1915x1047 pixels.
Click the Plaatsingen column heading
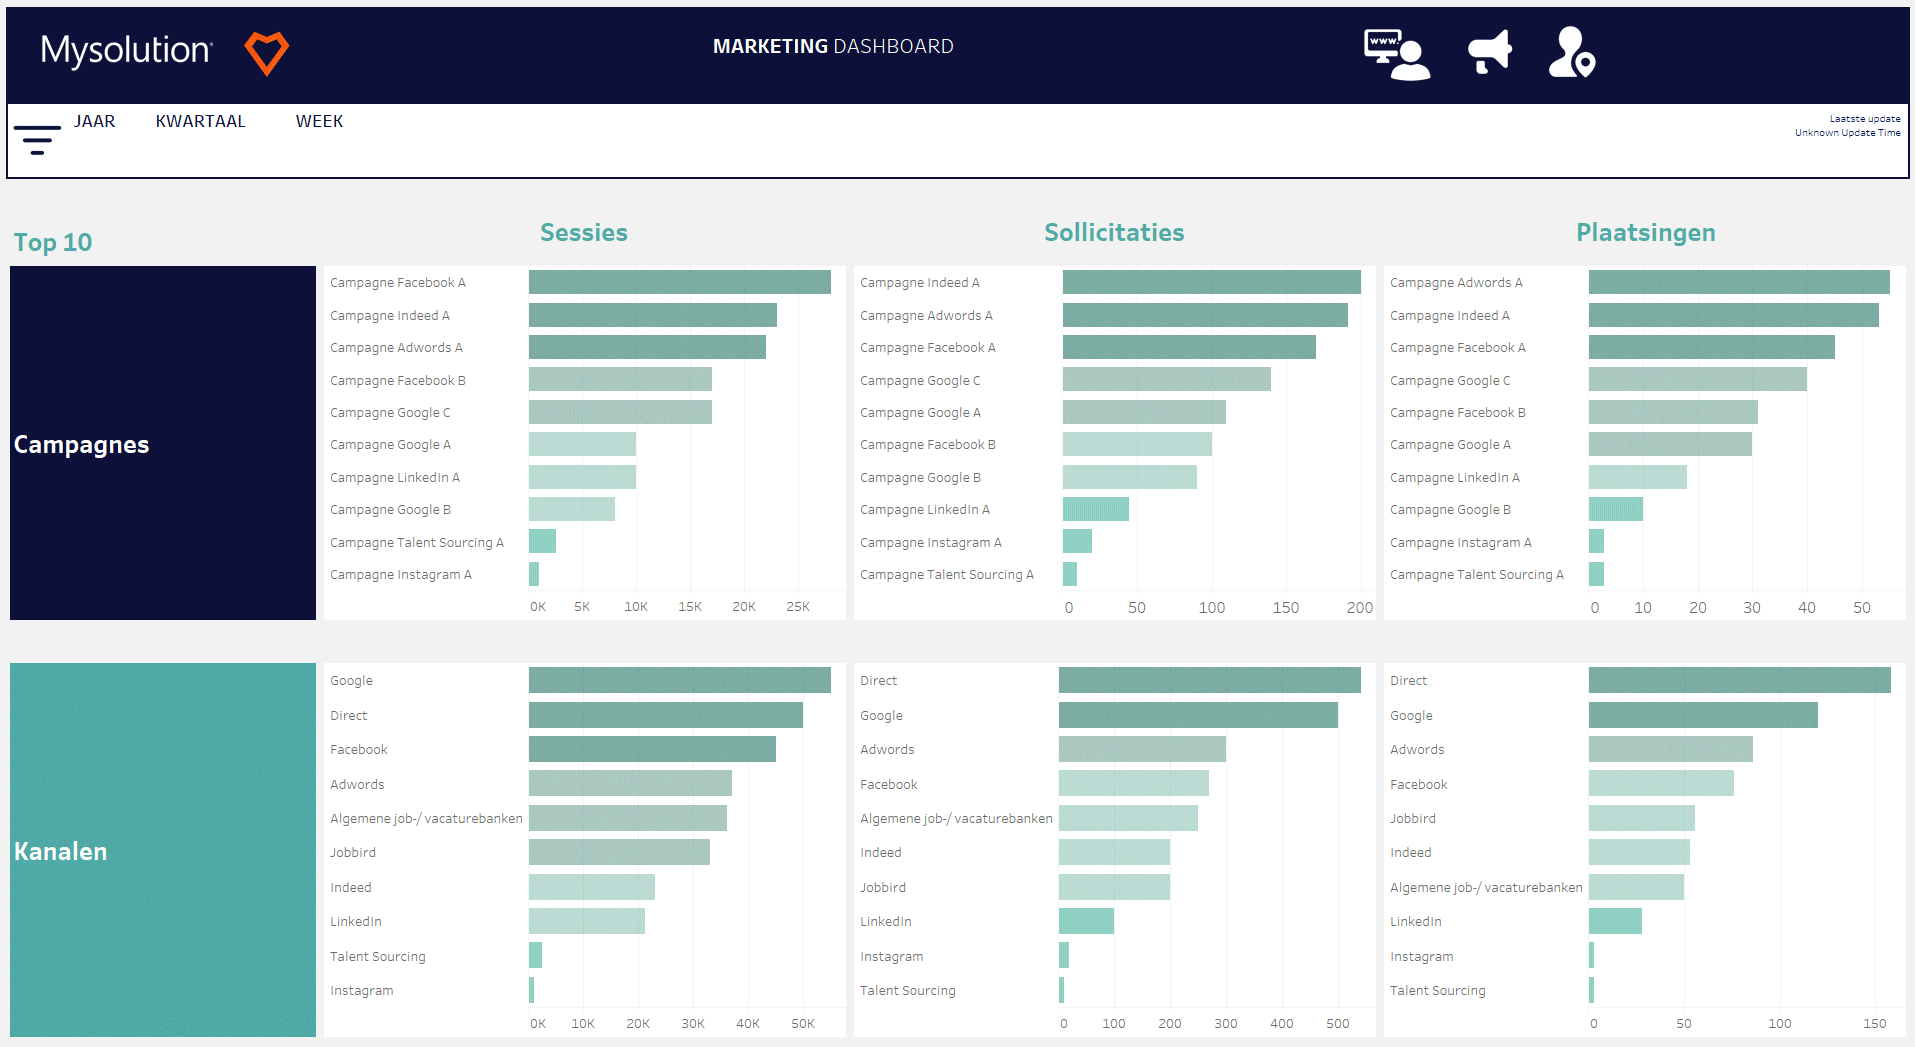coord(1645,233)
